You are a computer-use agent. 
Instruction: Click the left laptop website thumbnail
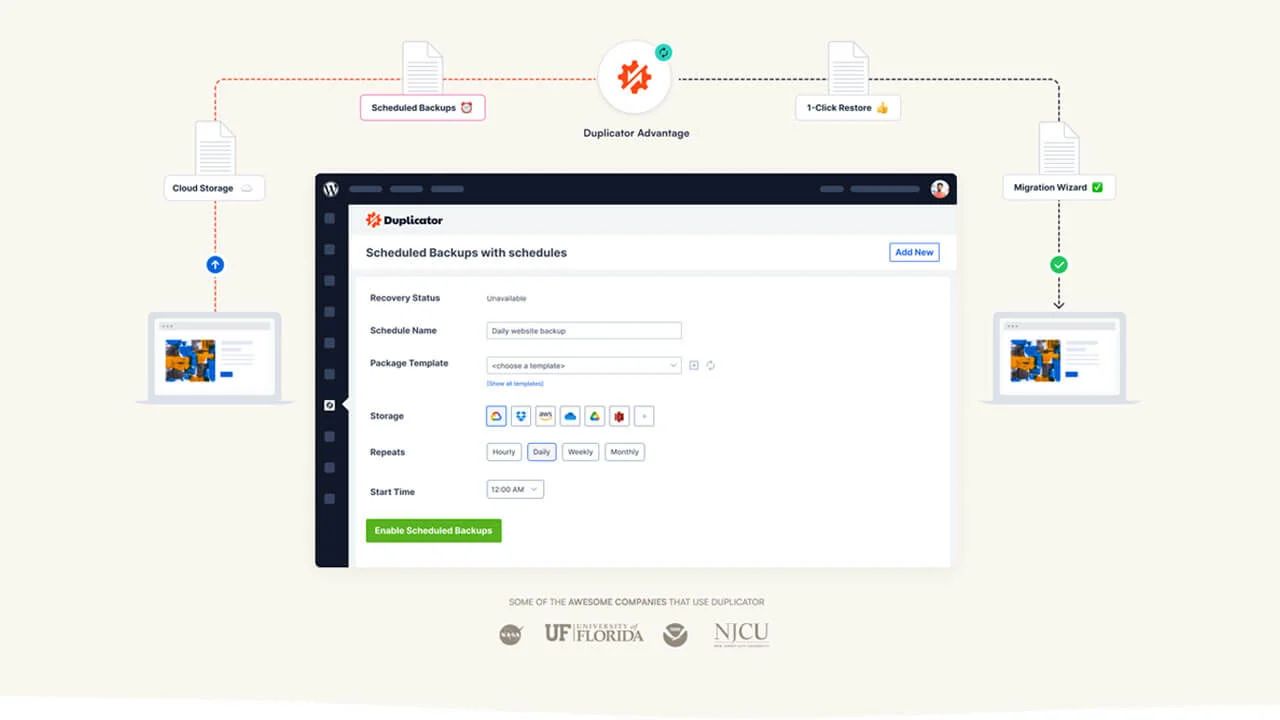pyautogui.click(x=190, y=360)
